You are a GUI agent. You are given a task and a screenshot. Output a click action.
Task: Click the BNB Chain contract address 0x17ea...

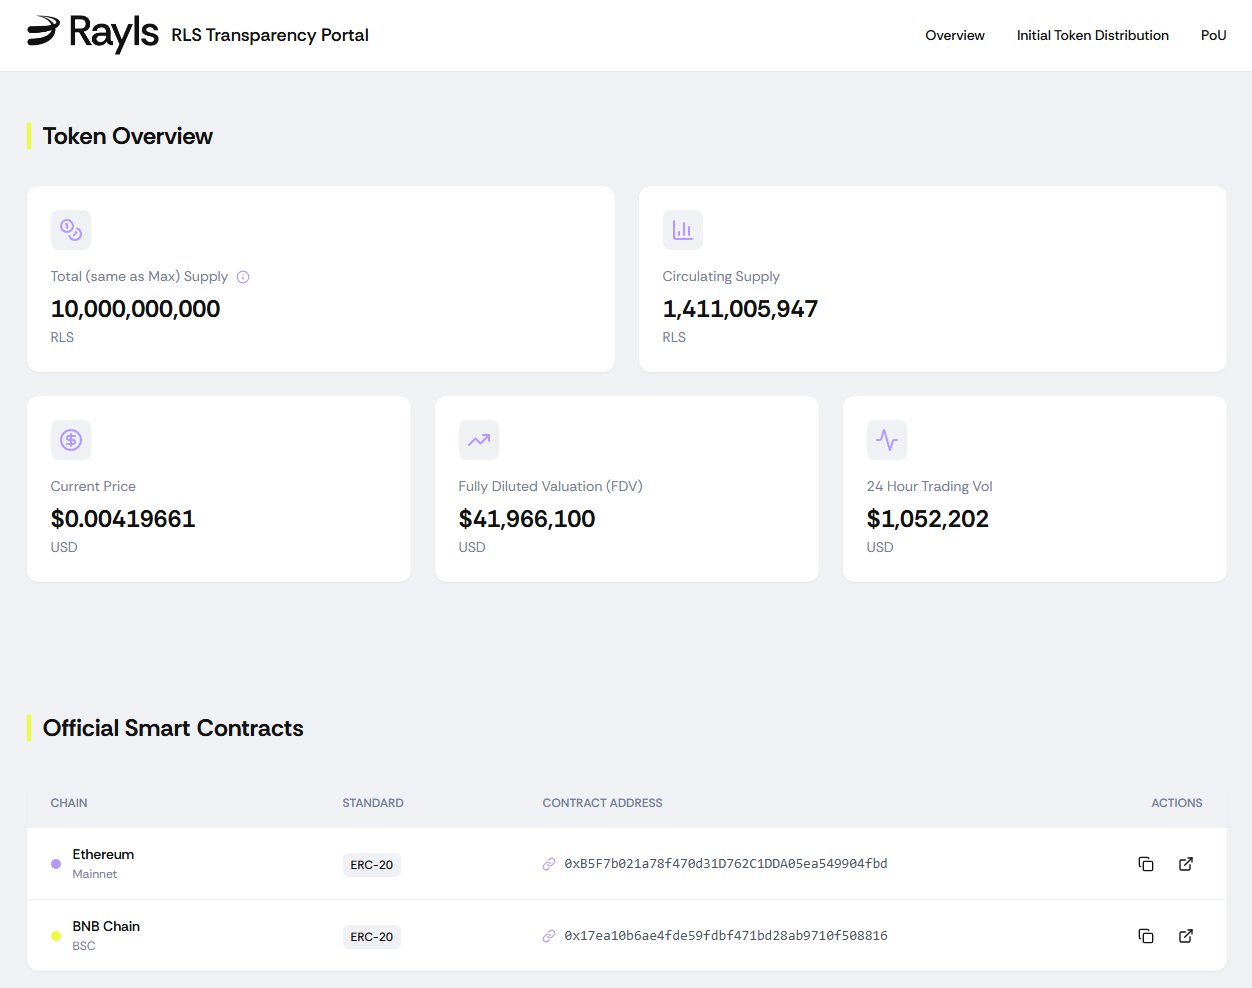pyautogui.click(x=725, y=936)
